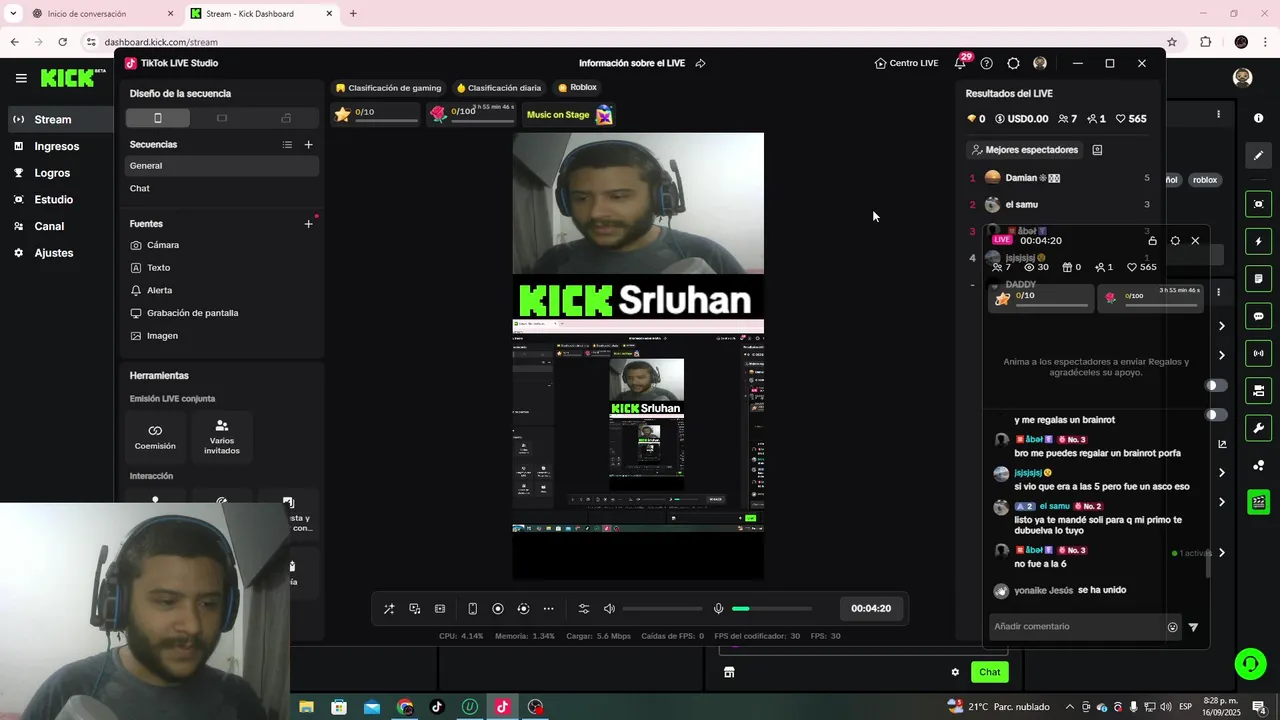Screen dimensions: 1280x720
Task: Select the Chat scene
Action: point(222,188)
